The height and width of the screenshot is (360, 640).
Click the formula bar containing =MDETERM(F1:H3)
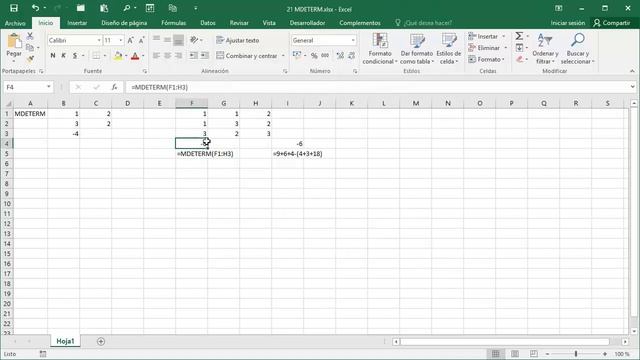[x=378, y=87]
